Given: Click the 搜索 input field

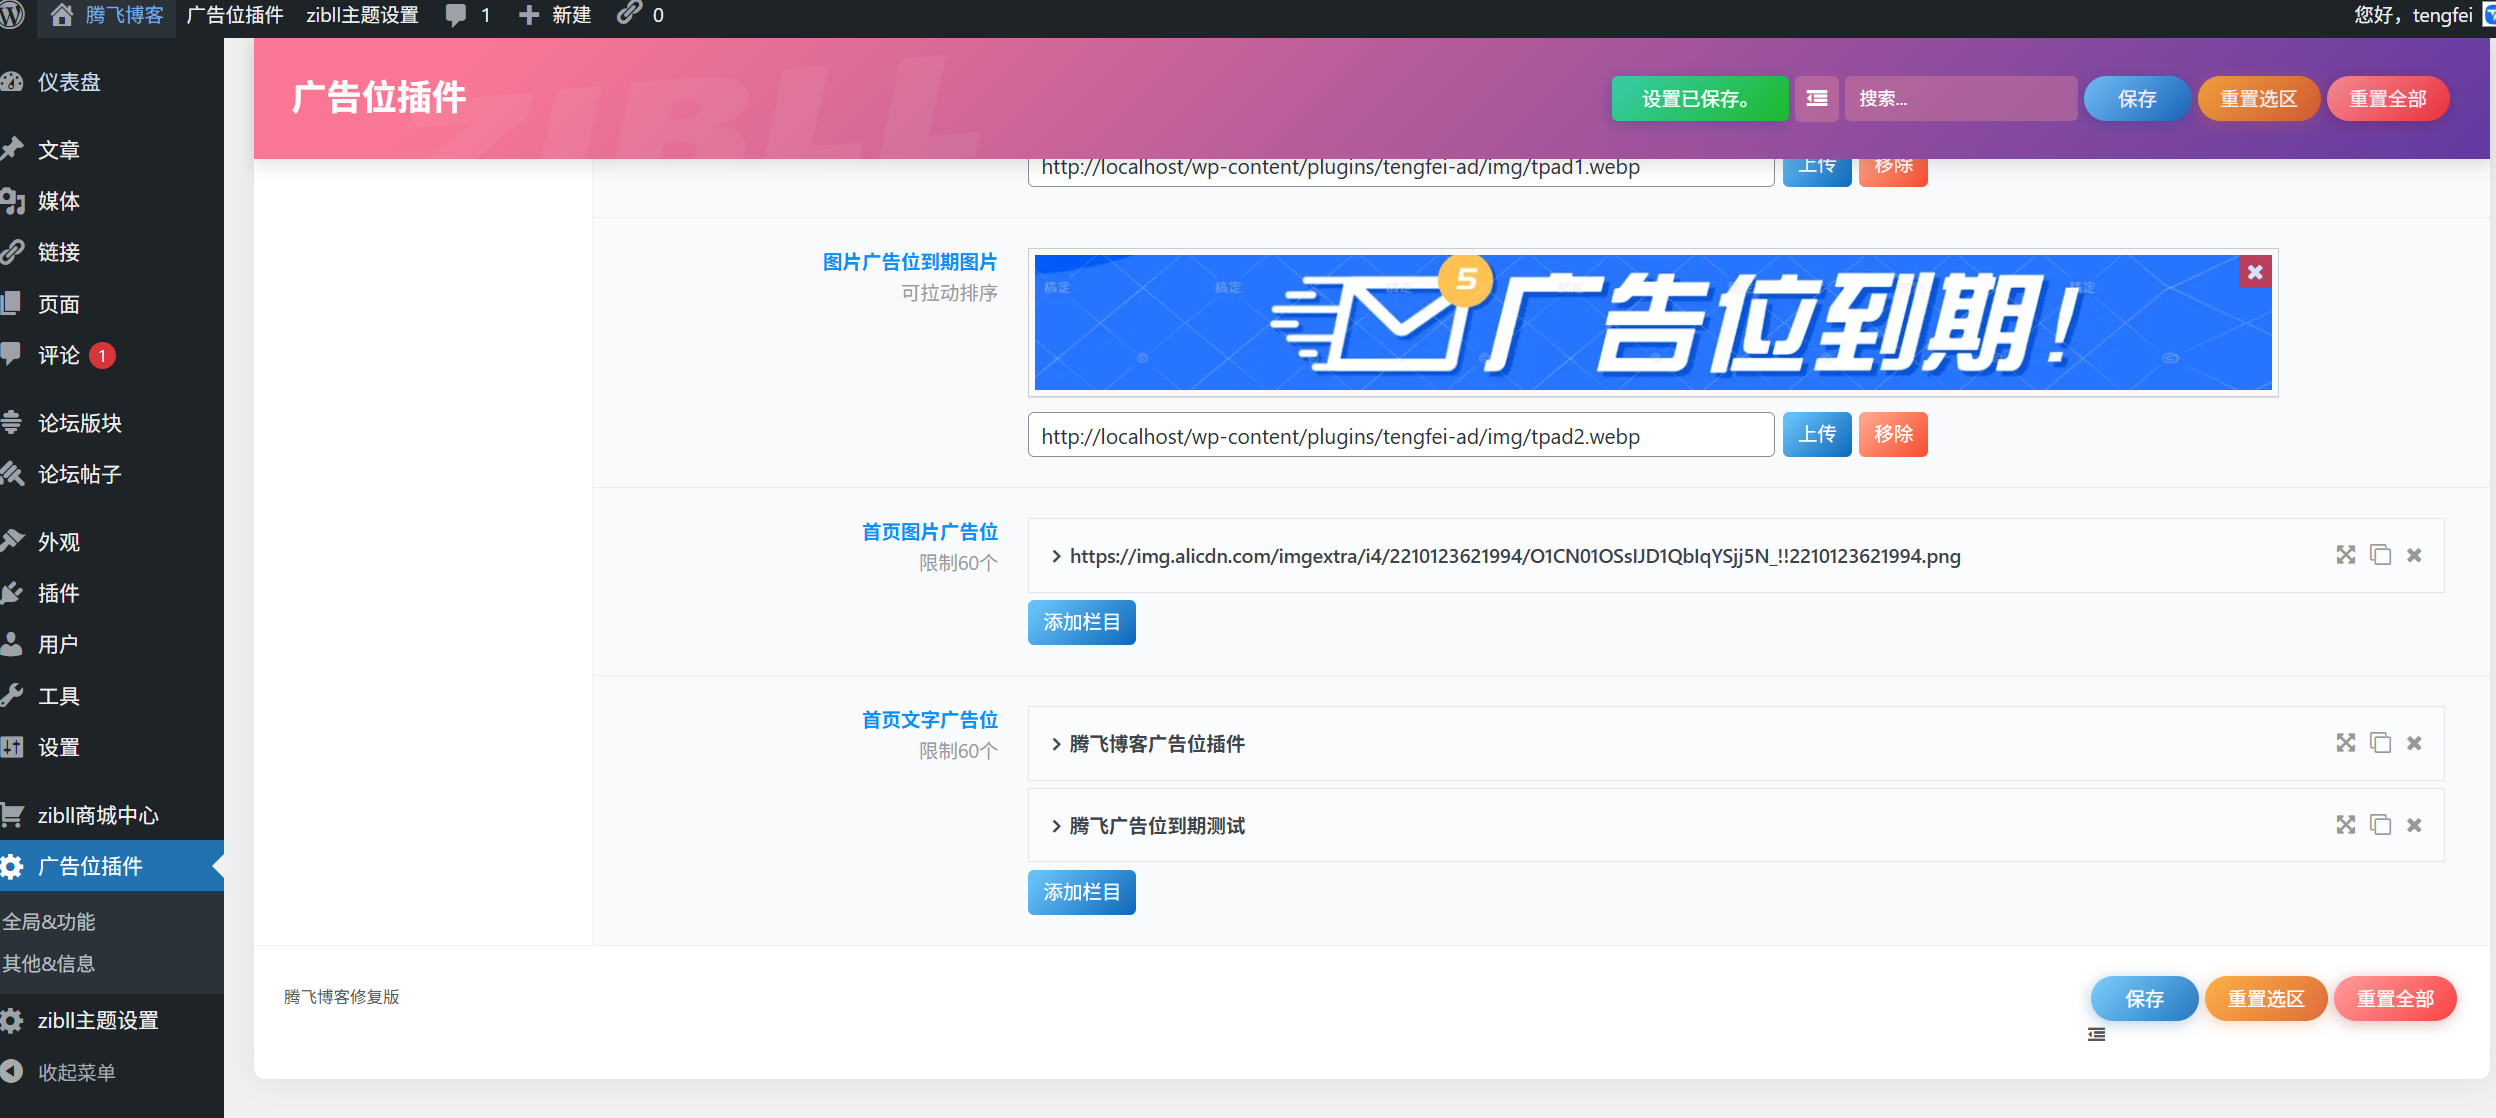Looking at the screenshot, I should (x=1960, y=99).
